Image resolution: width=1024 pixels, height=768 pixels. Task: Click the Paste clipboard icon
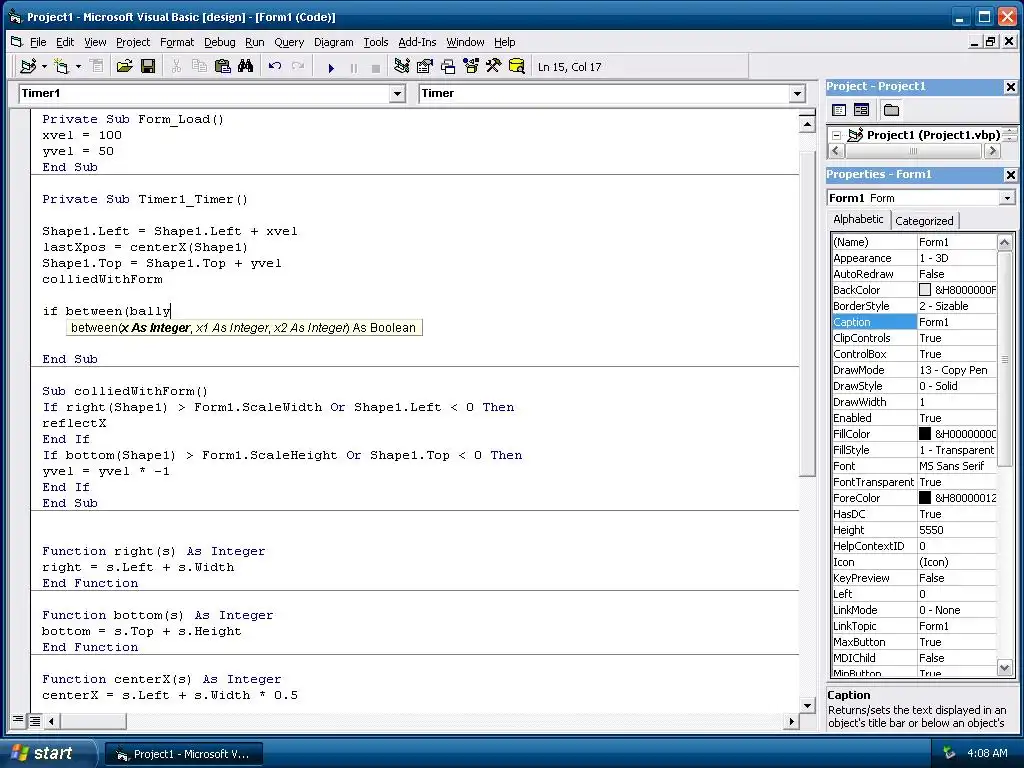(223, 66)
